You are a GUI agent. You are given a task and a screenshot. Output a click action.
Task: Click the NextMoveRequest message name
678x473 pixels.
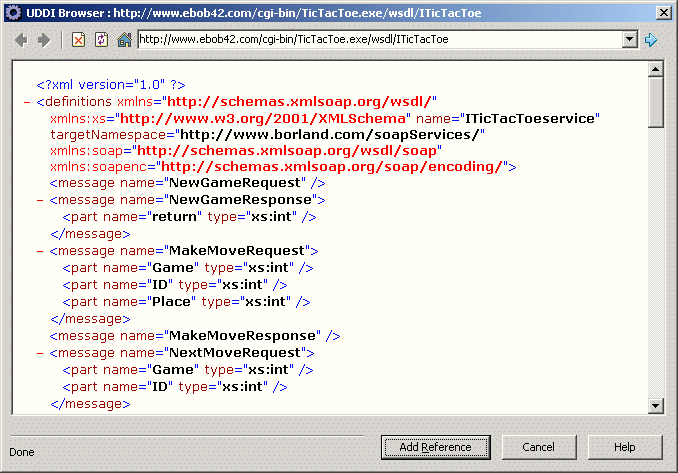point(234,352)
